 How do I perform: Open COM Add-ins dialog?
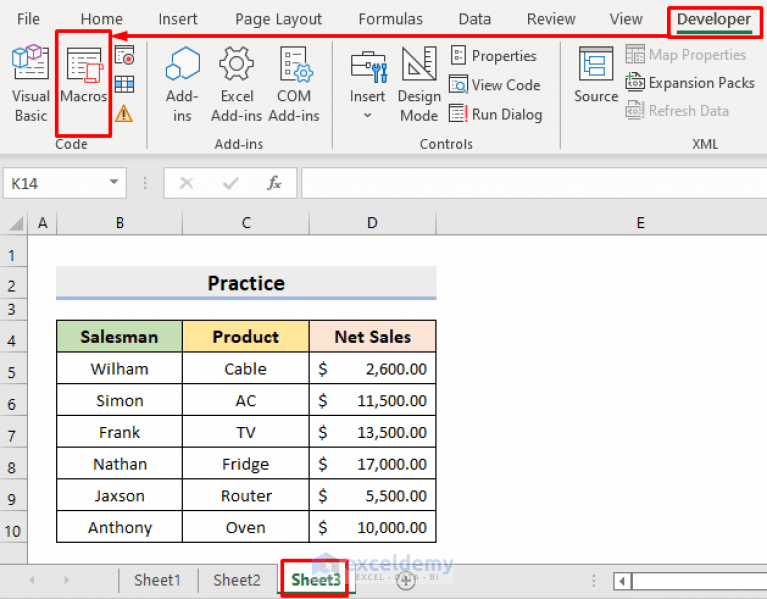coord(293,83)
